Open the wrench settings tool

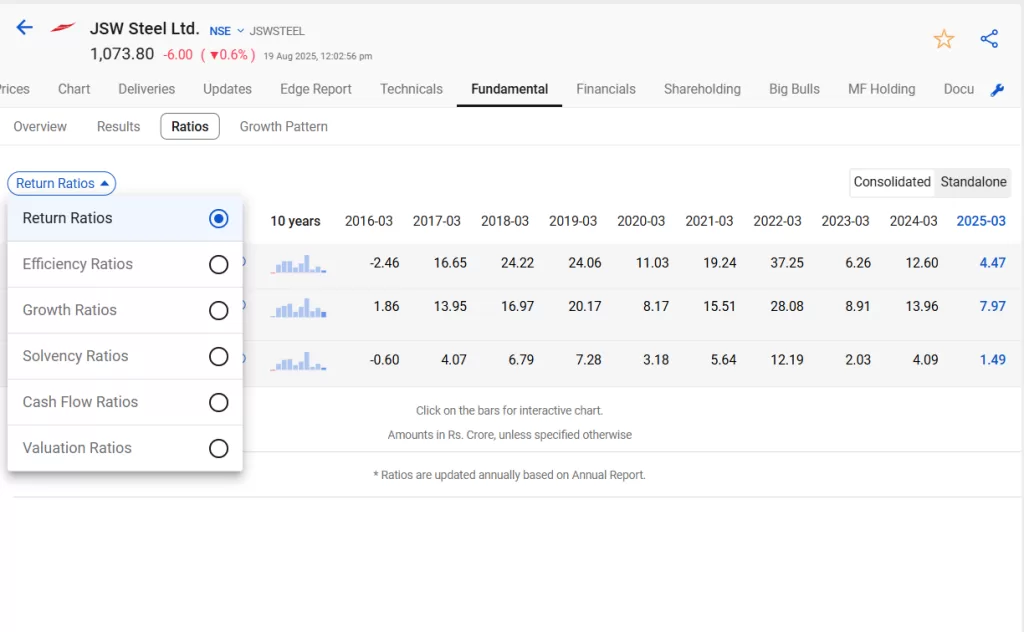tap(997, 90)
